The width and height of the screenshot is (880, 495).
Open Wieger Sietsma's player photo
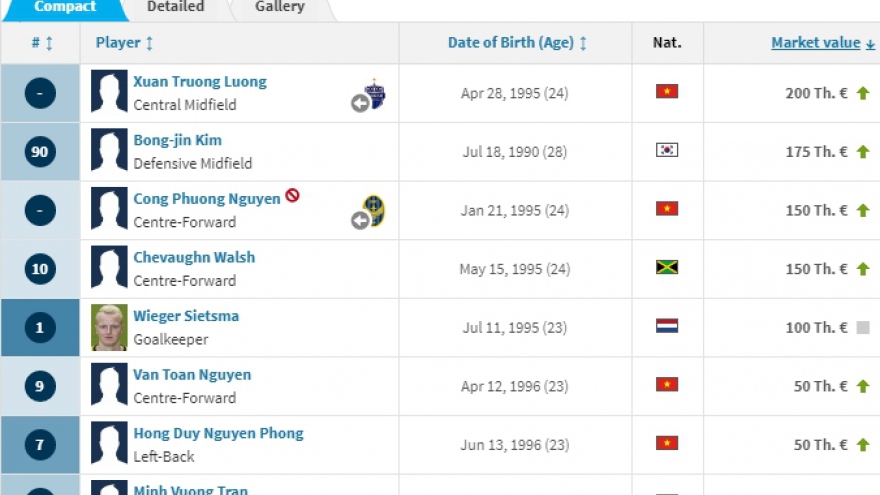[109, 327]
